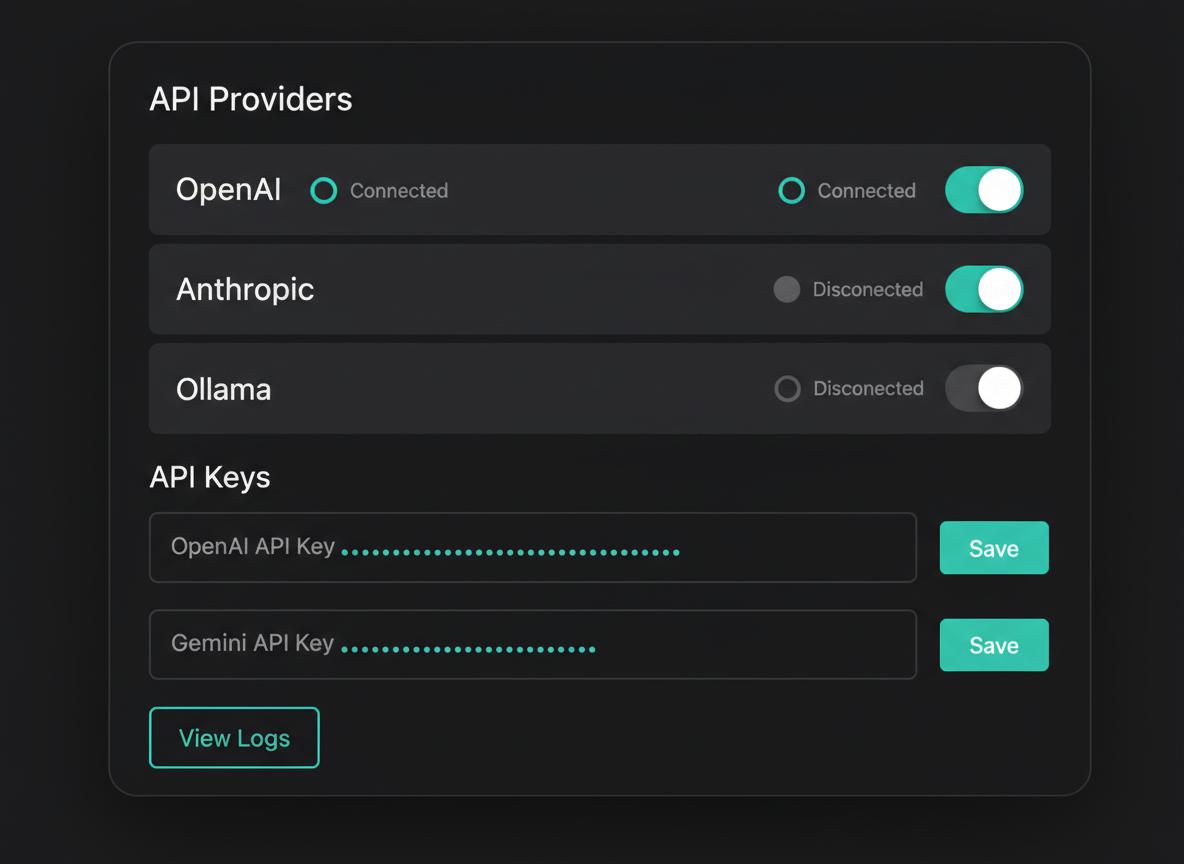
Task: Click the Gemini API Key input field
Action: (x=533, y=644)
